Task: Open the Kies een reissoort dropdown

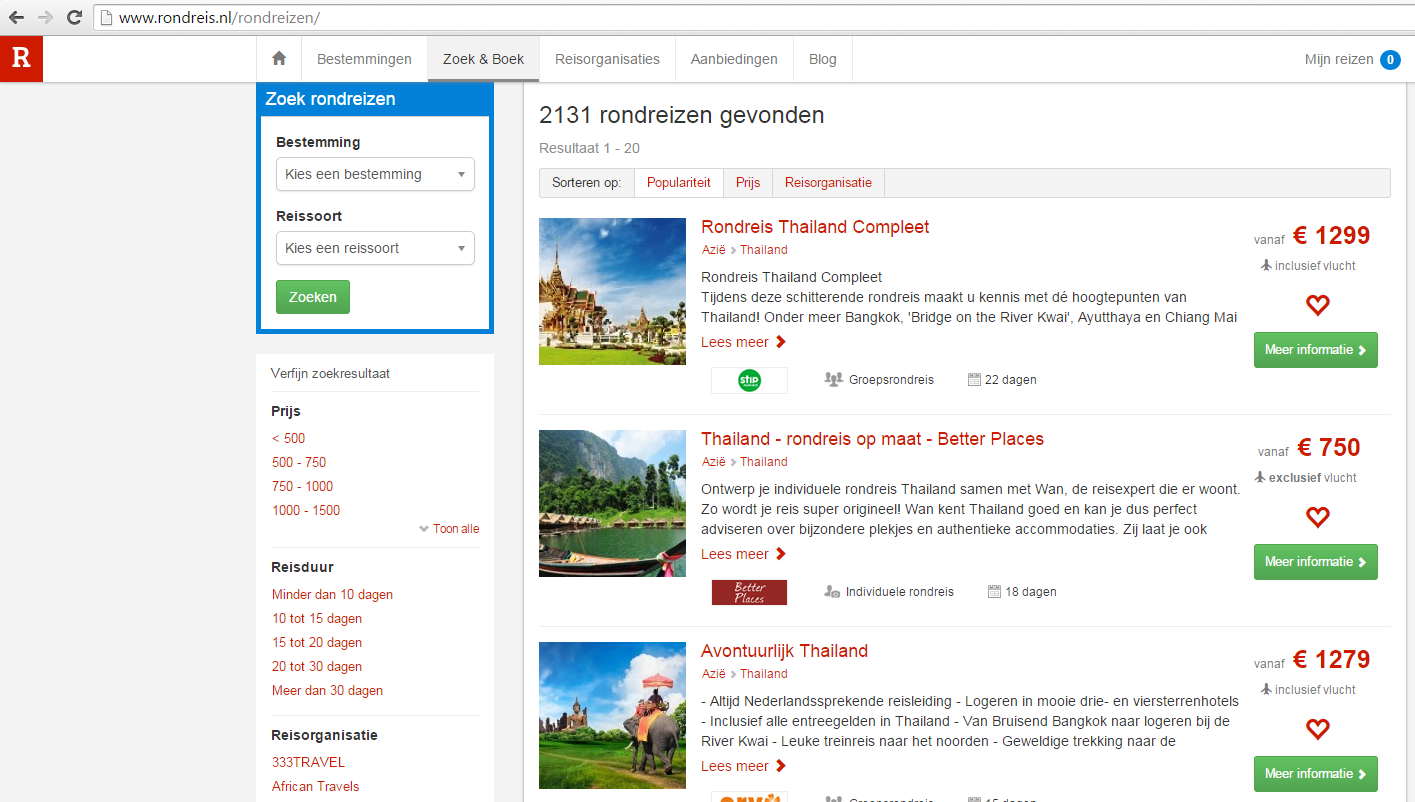Action: coord(375,248)
